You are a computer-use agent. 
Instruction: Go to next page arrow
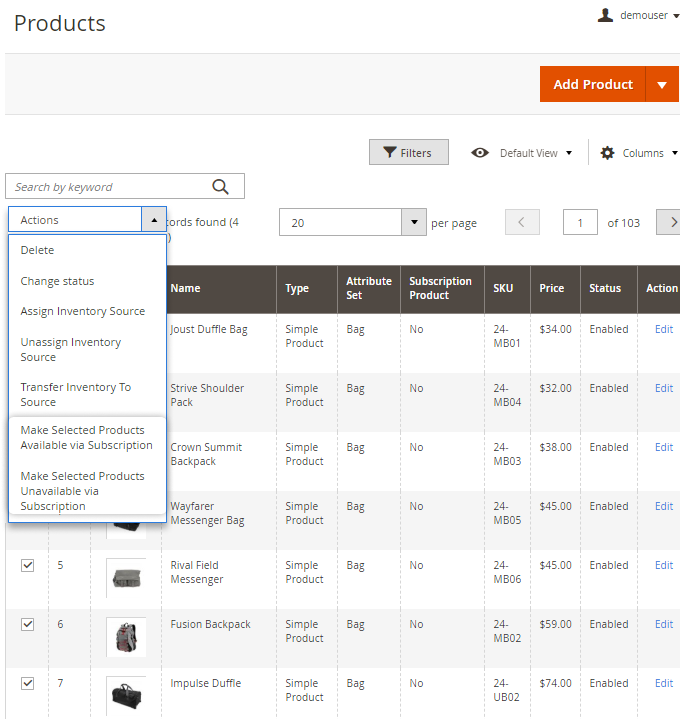click(x=672, y=223)
